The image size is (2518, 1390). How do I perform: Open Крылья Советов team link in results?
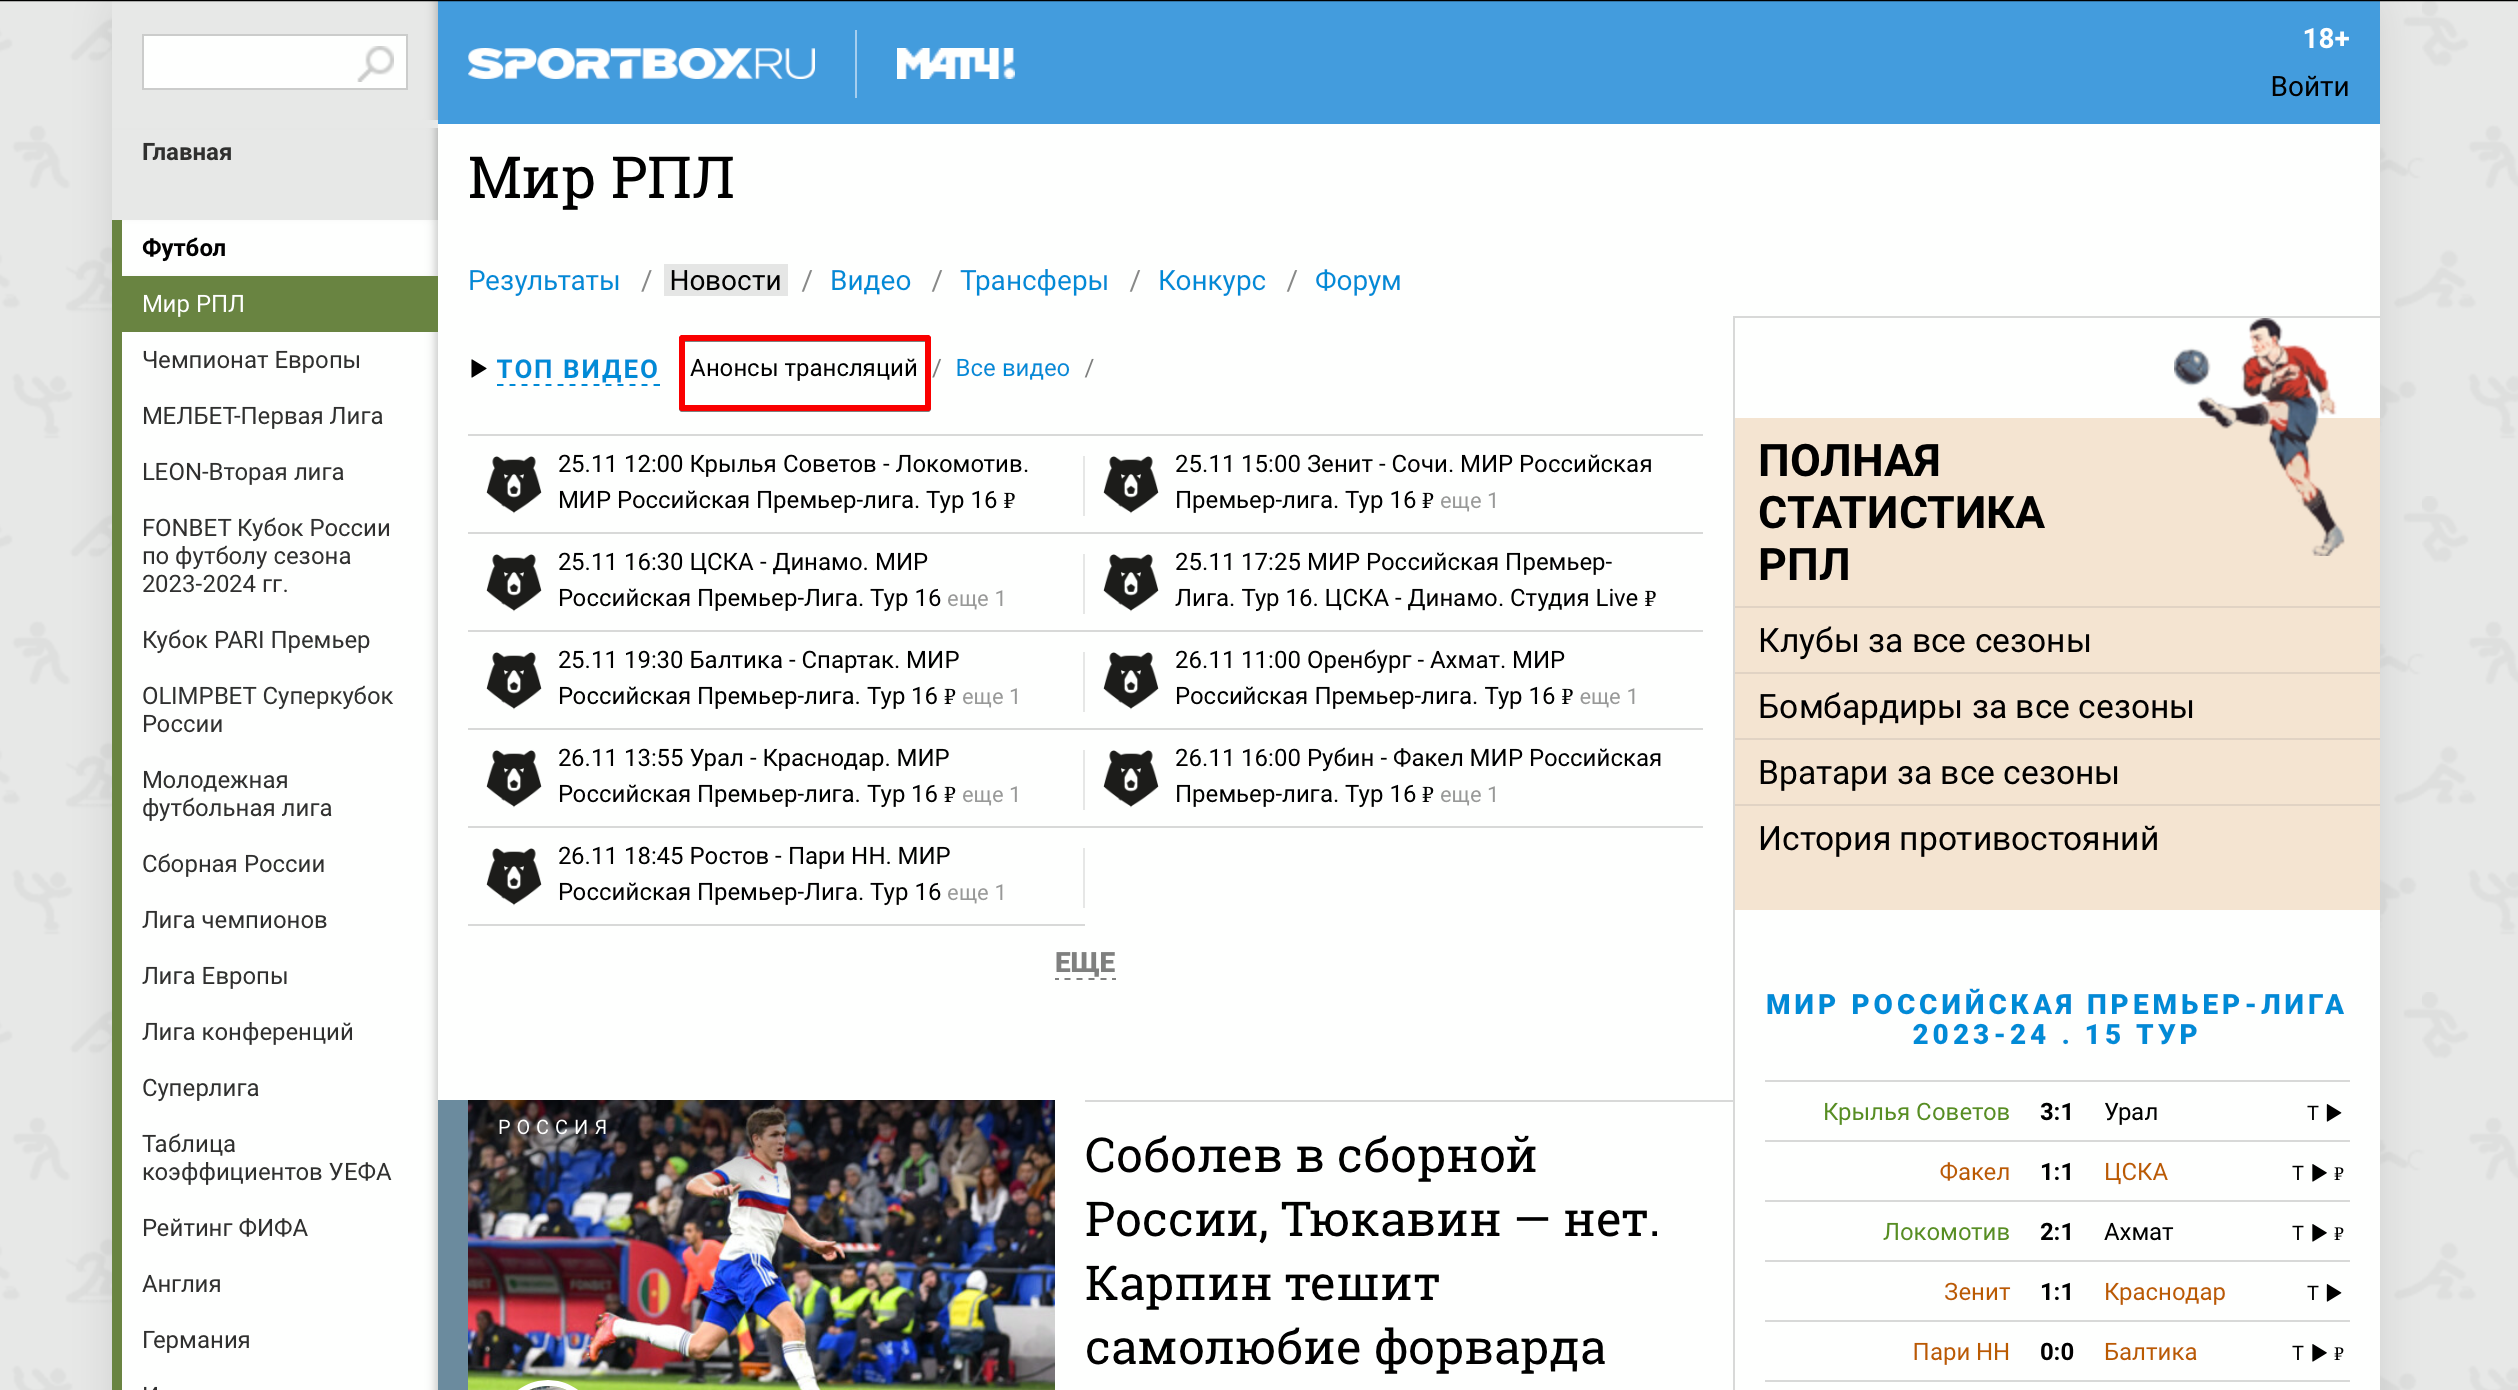1915,1113
